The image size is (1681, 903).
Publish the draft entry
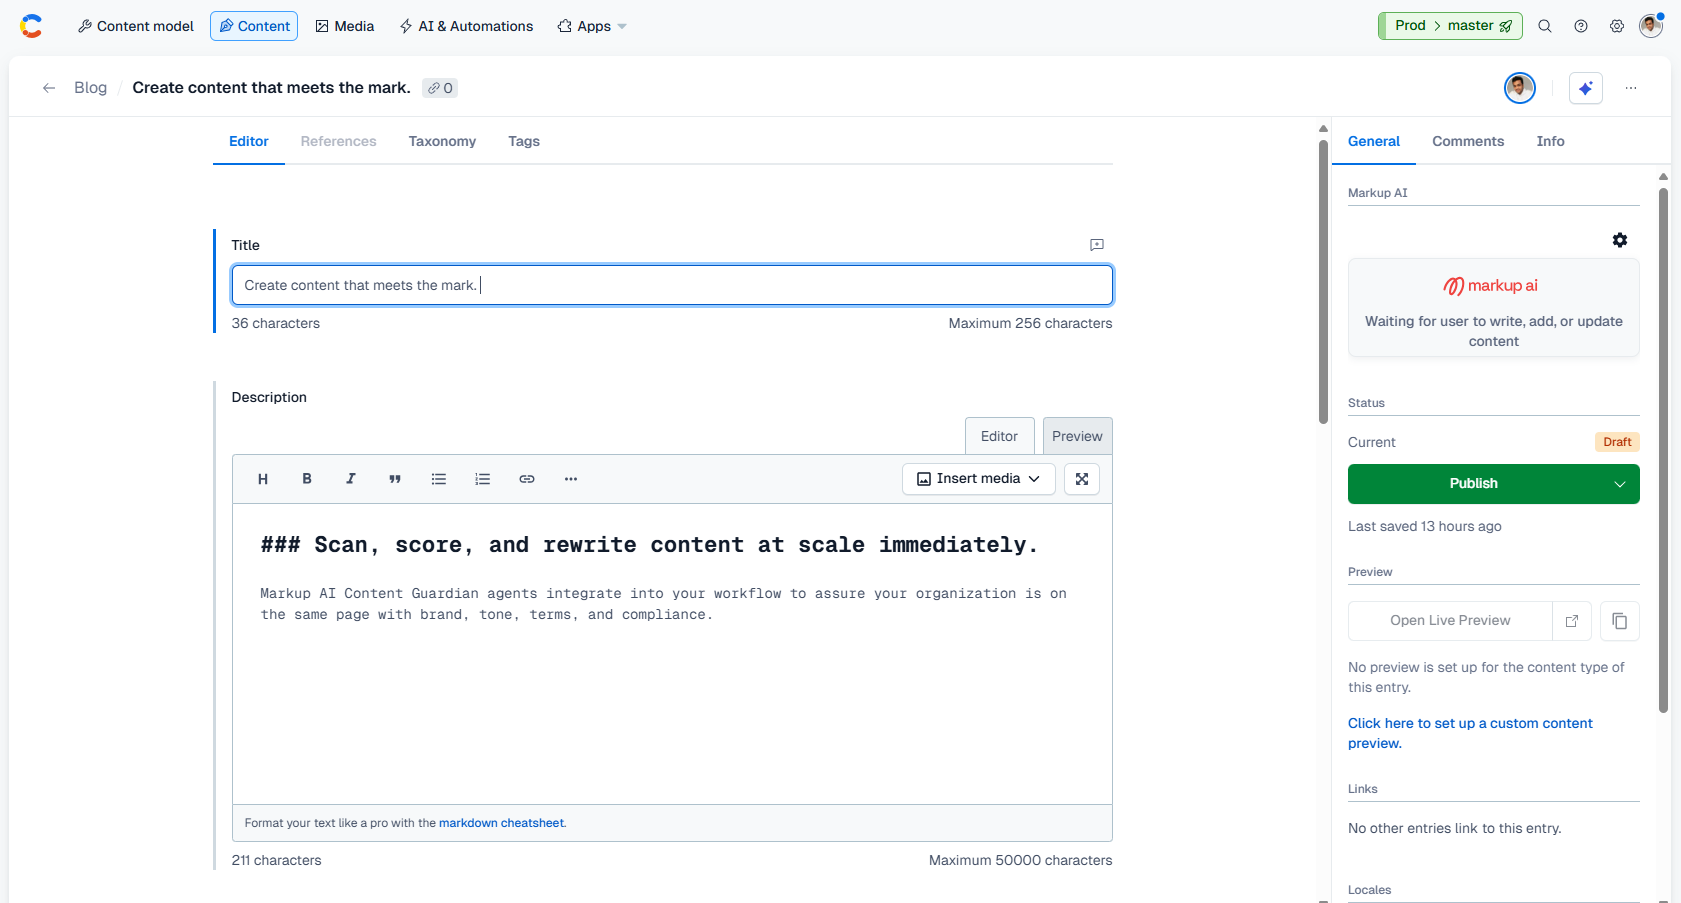1473,483
